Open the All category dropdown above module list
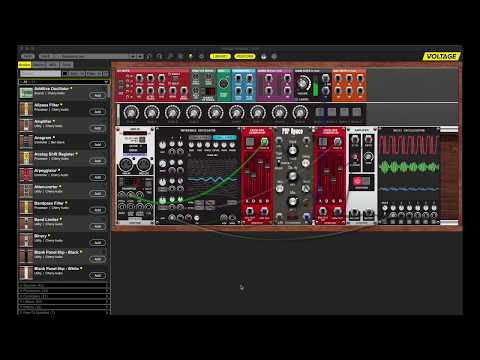This screenshot has width=480, height=360. [64, 82]
